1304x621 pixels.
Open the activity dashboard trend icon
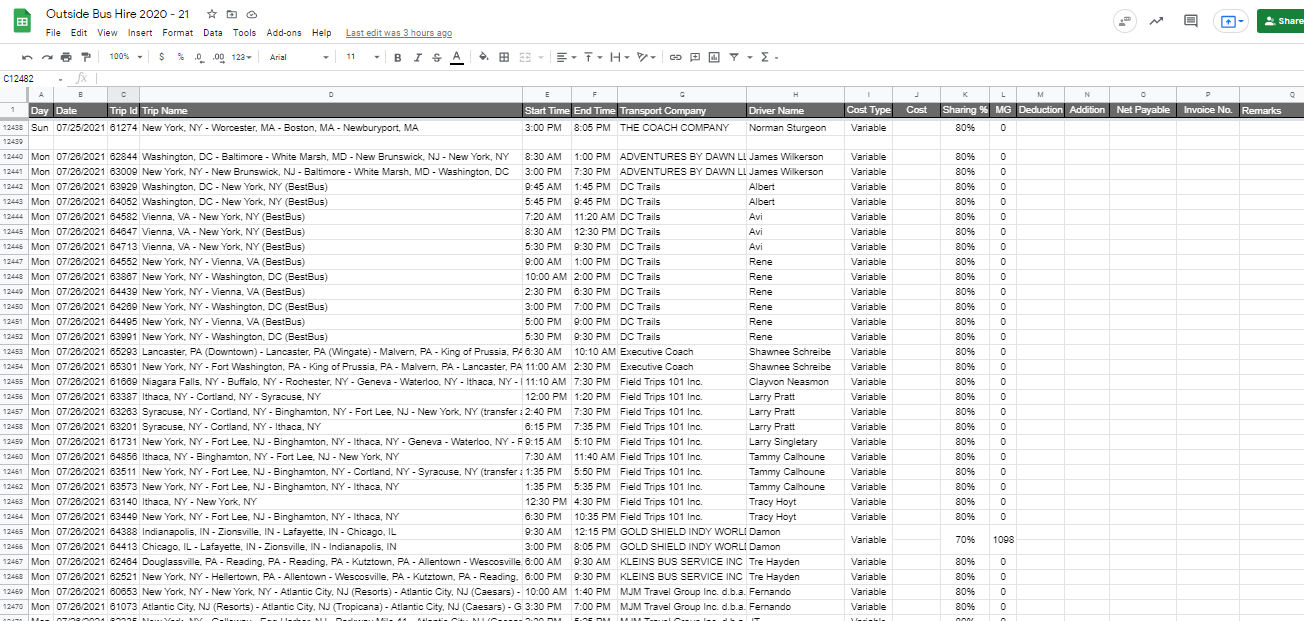1157,21
